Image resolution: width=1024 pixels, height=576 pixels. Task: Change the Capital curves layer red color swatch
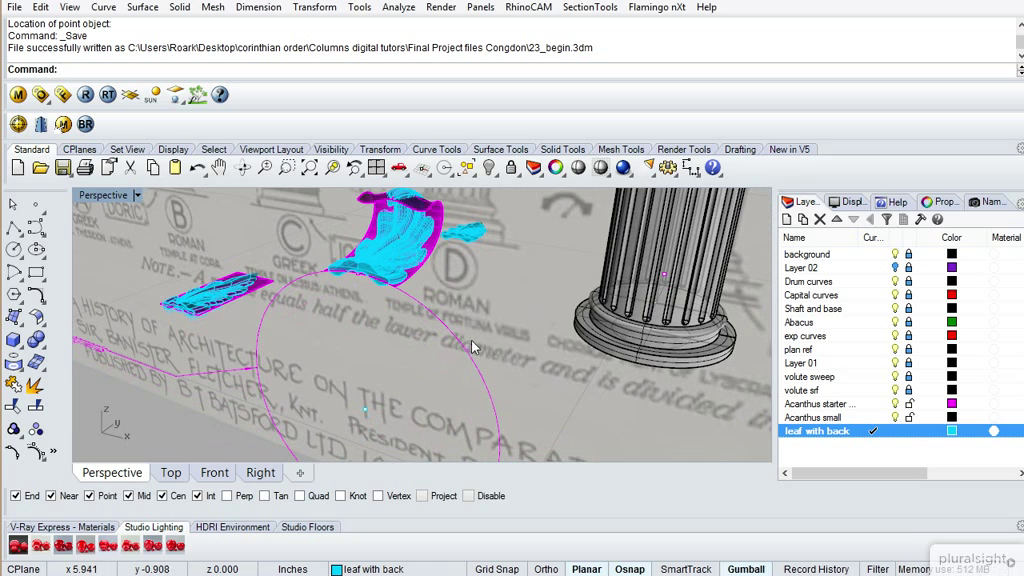(x=952, y=295)
